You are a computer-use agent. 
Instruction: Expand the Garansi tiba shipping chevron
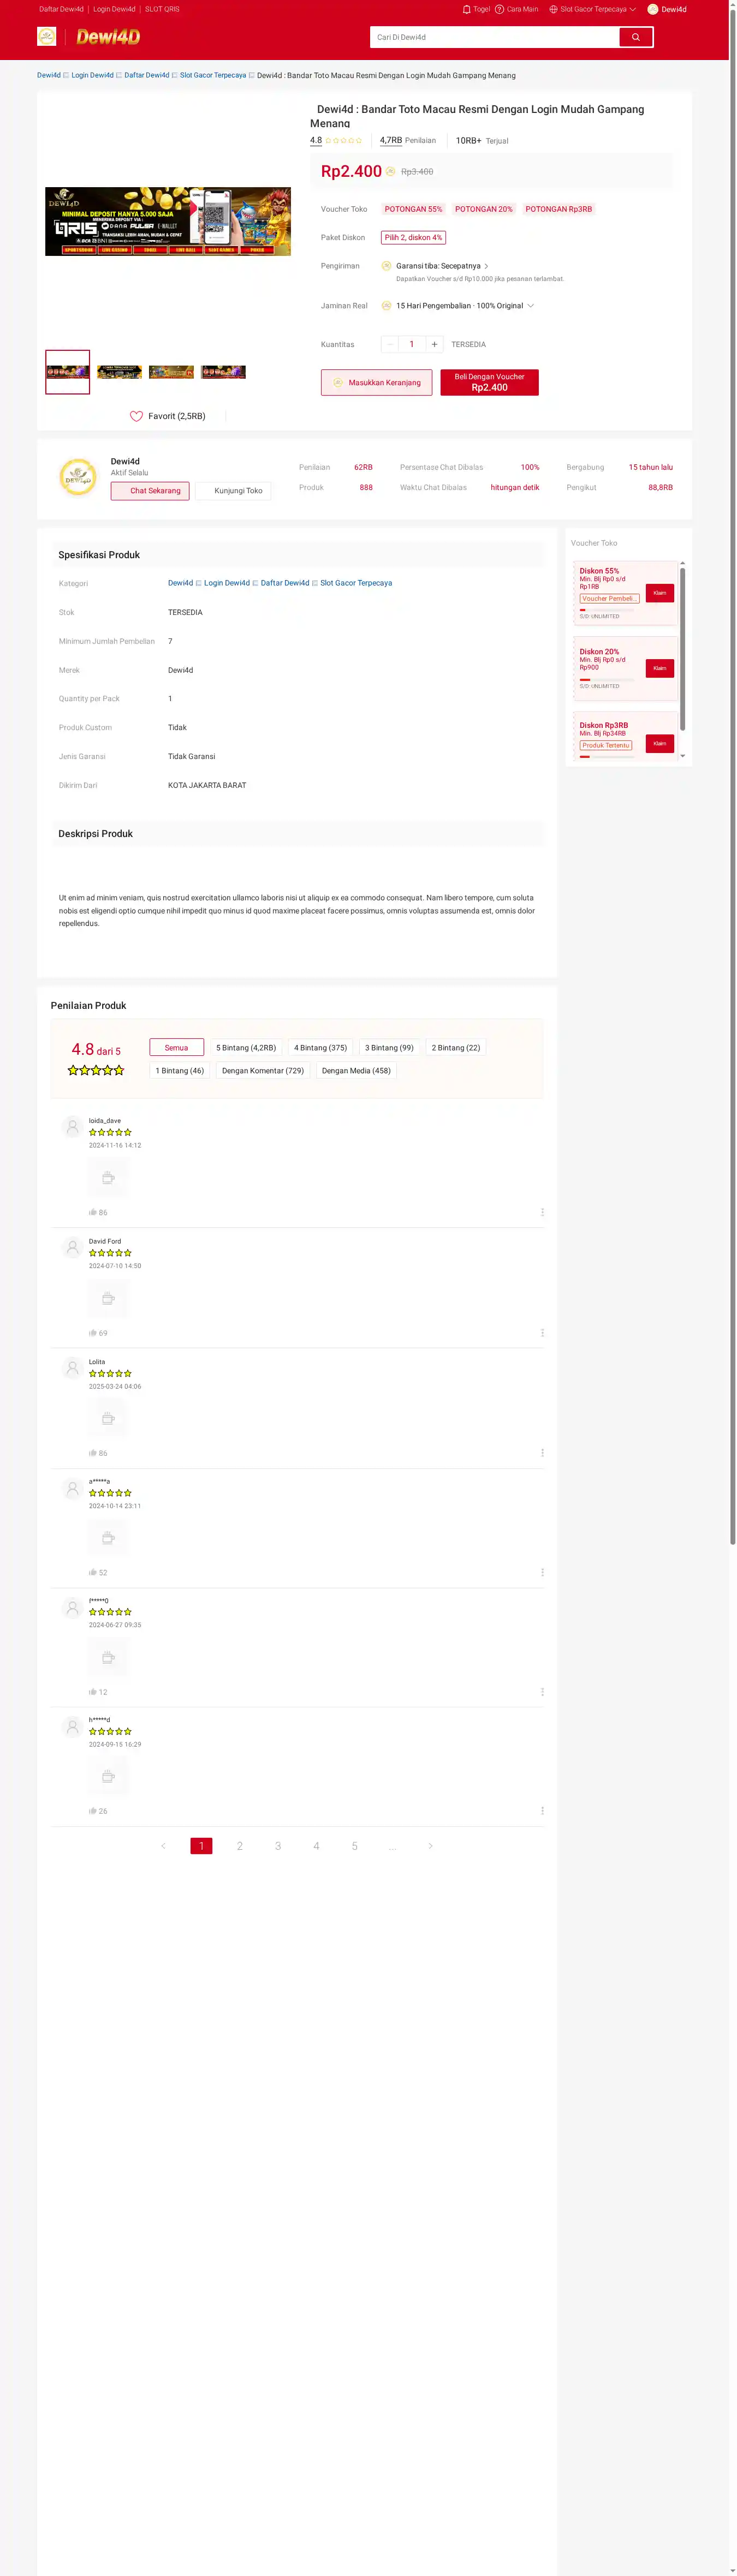point(486,266)
